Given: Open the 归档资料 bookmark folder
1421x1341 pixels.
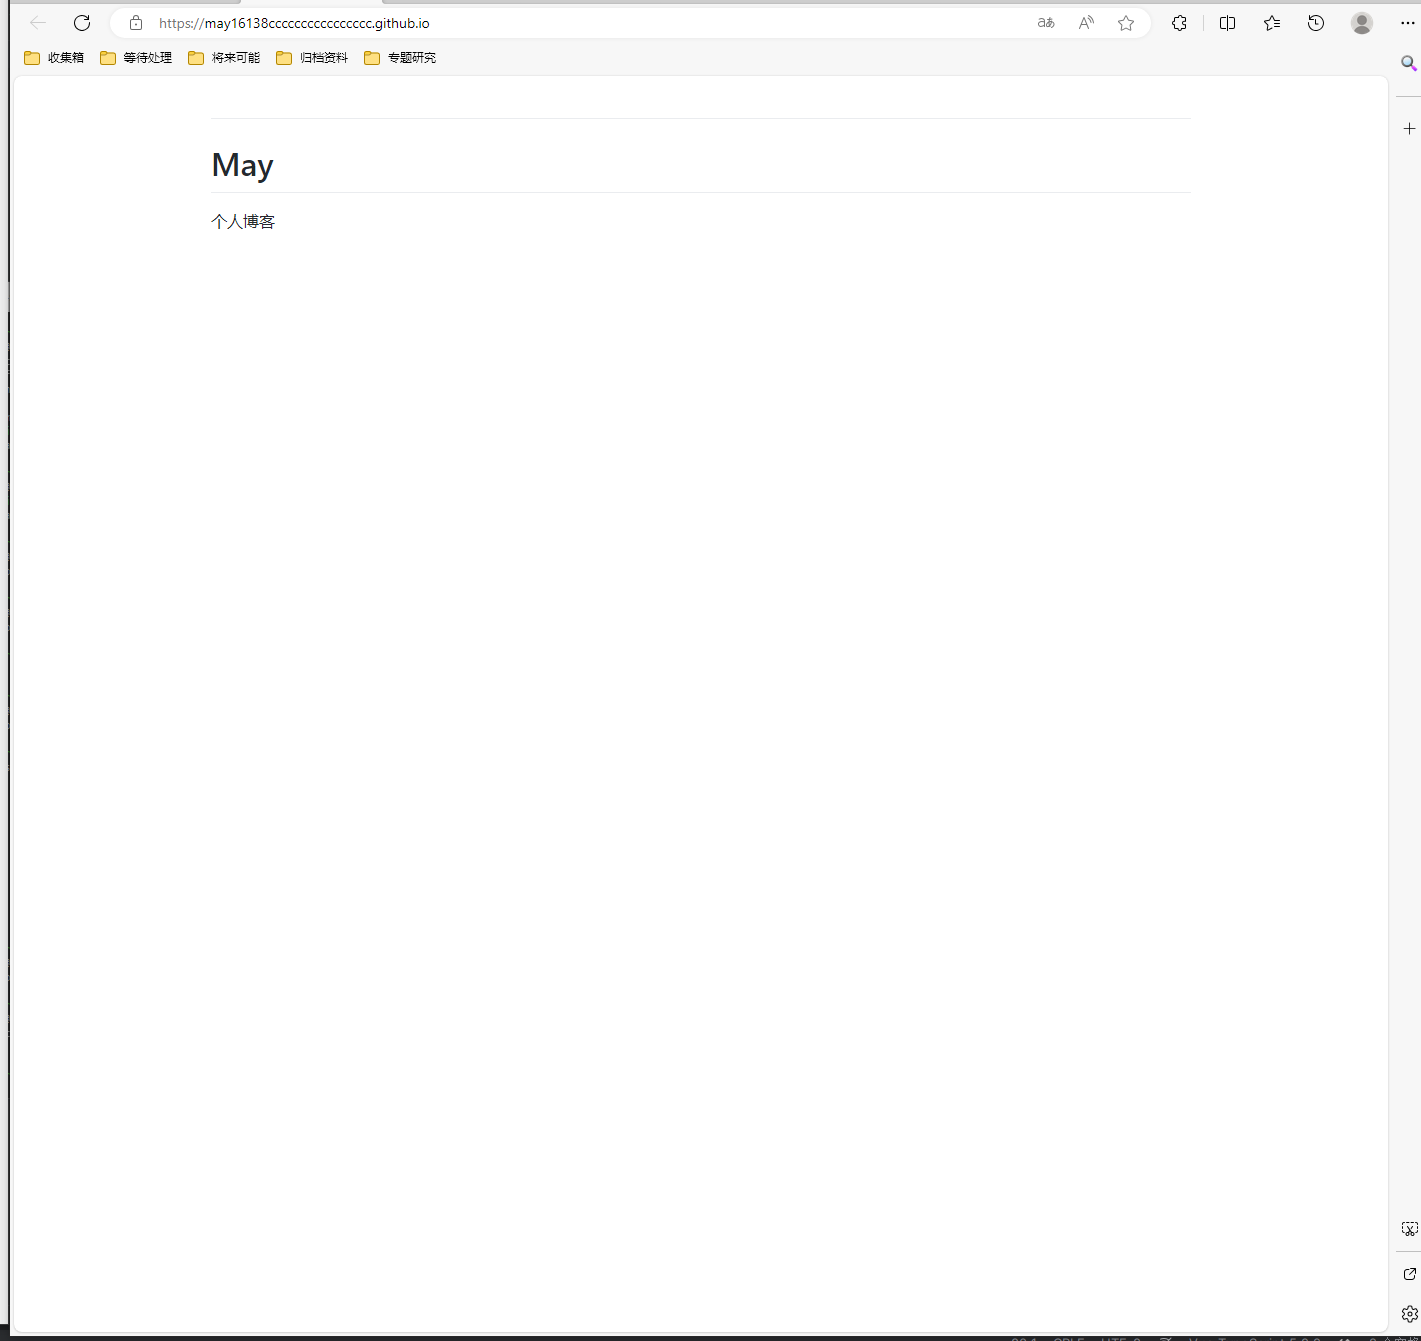Looking at the screenshot, I should [x=313, y=58].
